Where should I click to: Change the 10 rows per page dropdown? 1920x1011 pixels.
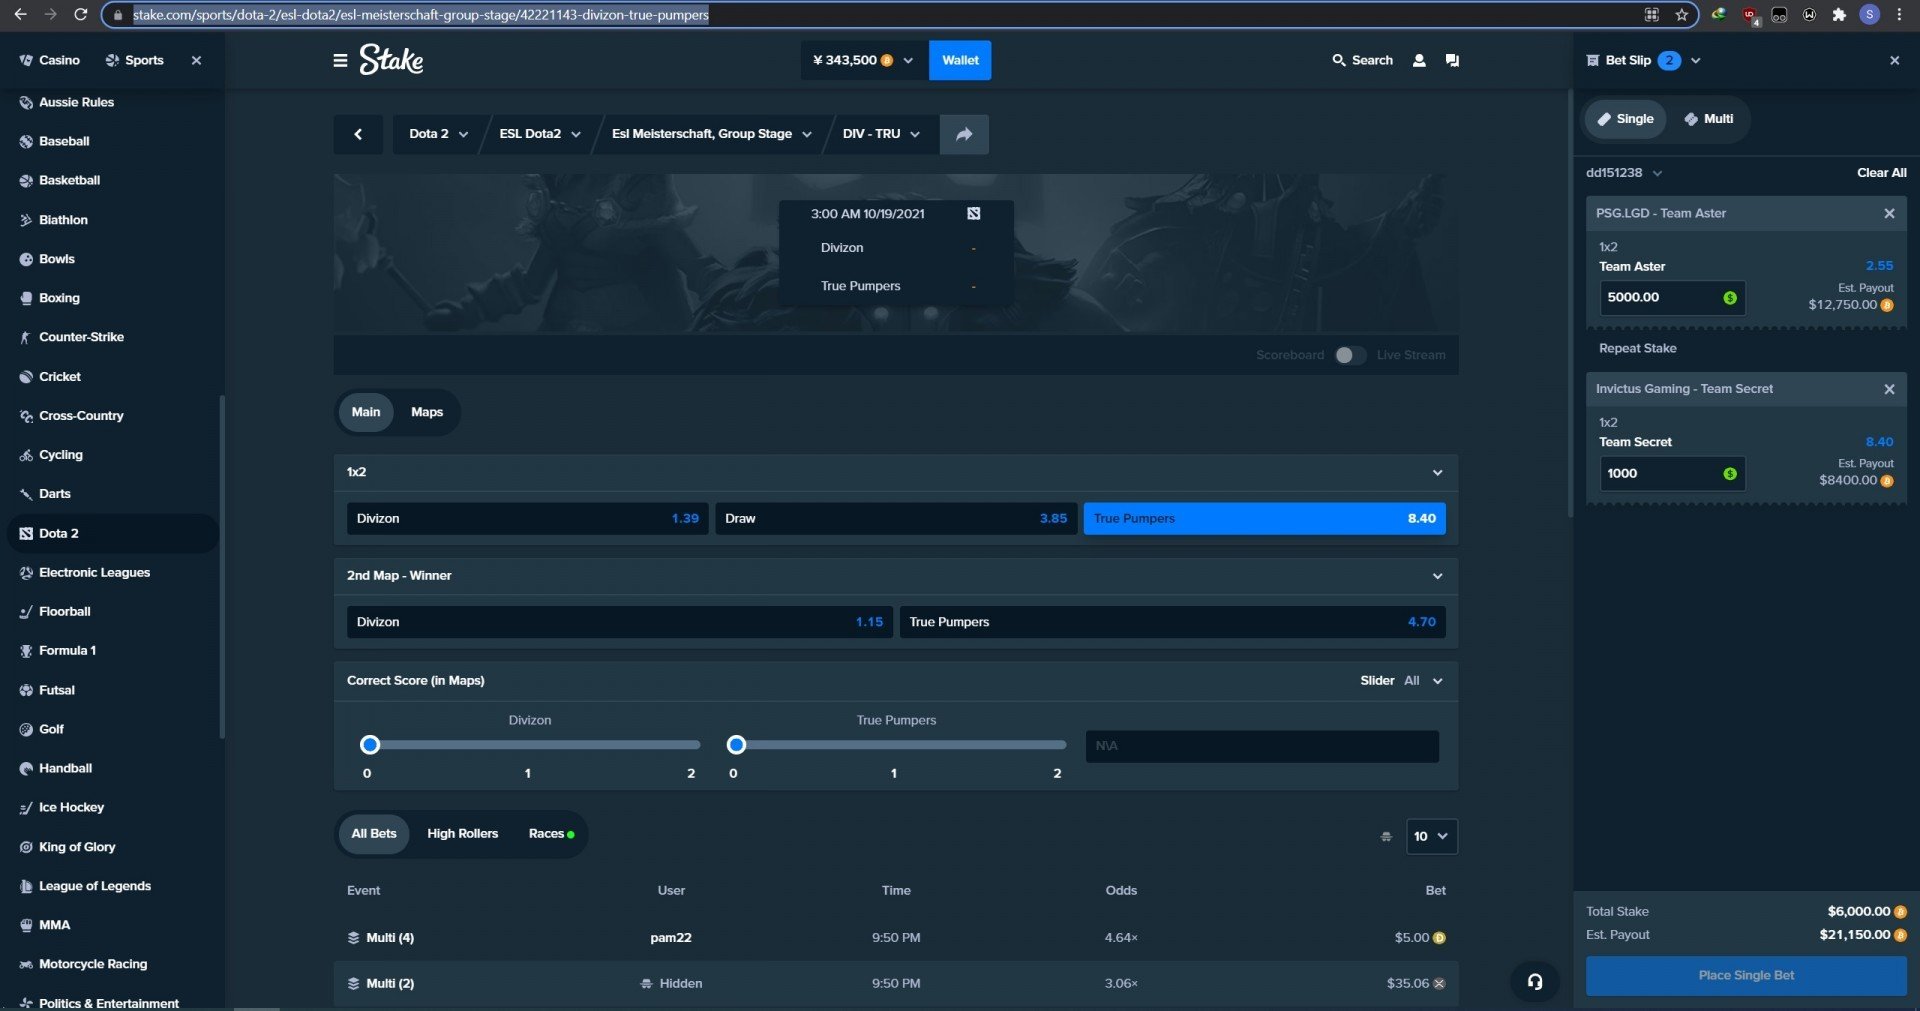(1431, 837)
